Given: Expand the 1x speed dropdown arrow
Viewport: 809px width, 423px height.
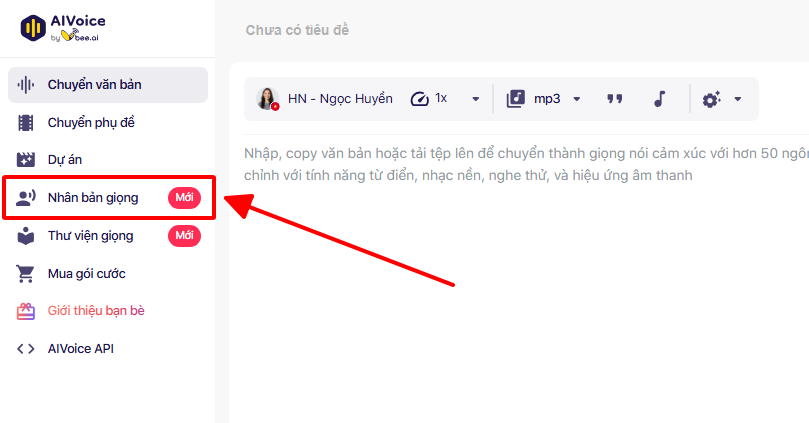Looking at the screenshot, I should [x=476, y=99].
